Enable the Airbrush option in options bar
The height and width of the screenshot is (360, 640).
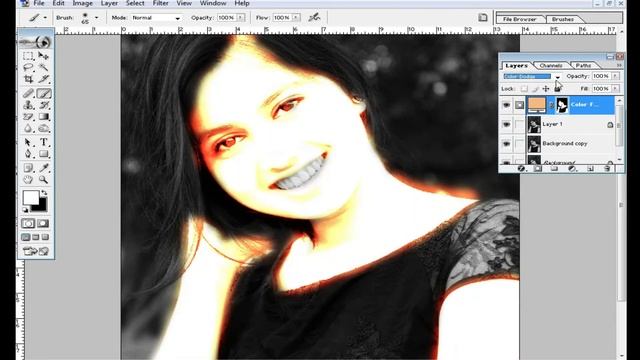click(x=314, y=18)
